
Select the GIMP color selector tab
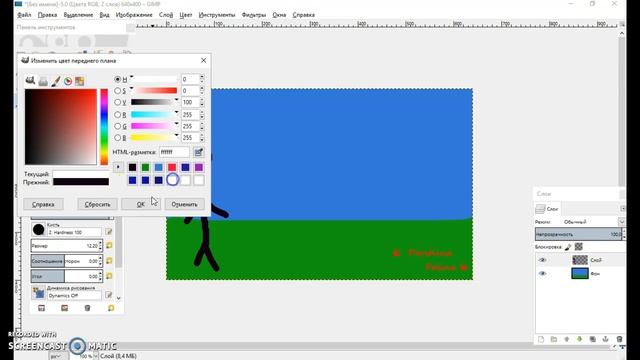(30, 80)
